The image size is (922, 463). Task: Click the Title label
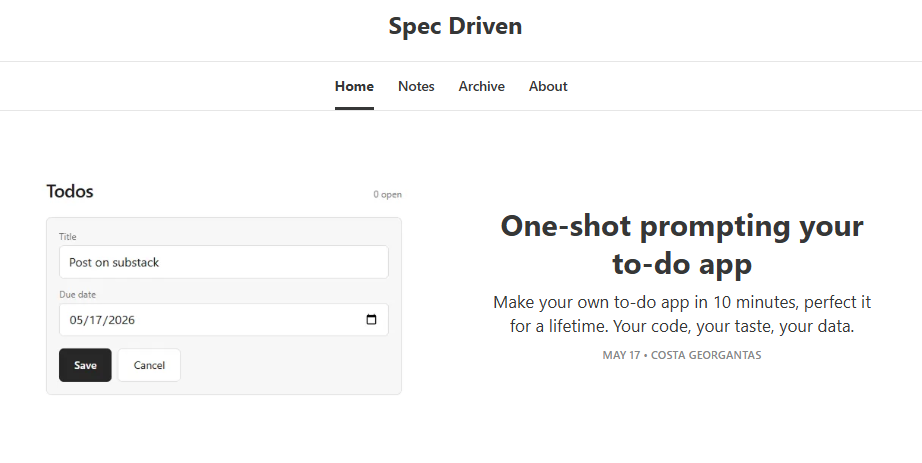(x=68, y=237)
